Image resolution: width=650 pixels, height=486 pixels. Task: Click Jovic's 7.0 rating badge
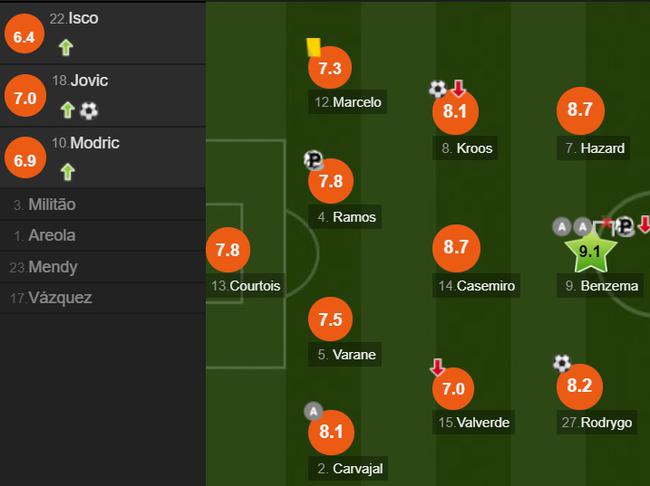click(25, 96)
